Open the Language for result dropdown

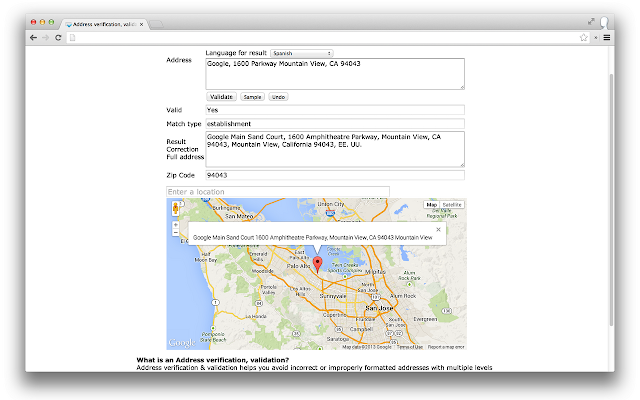(302, 53)
